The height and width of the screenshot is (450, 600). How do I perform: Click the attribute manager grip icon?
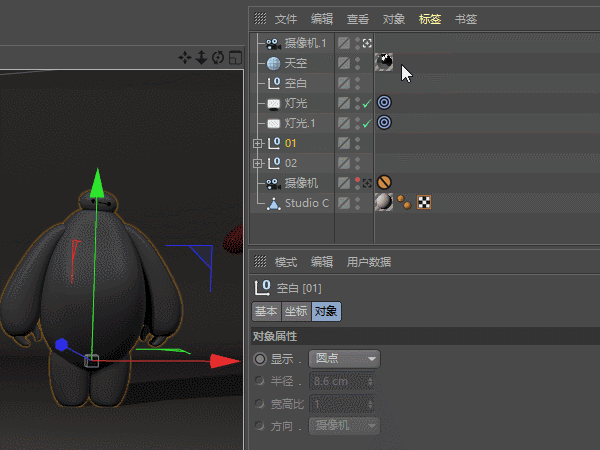(260, 261)
